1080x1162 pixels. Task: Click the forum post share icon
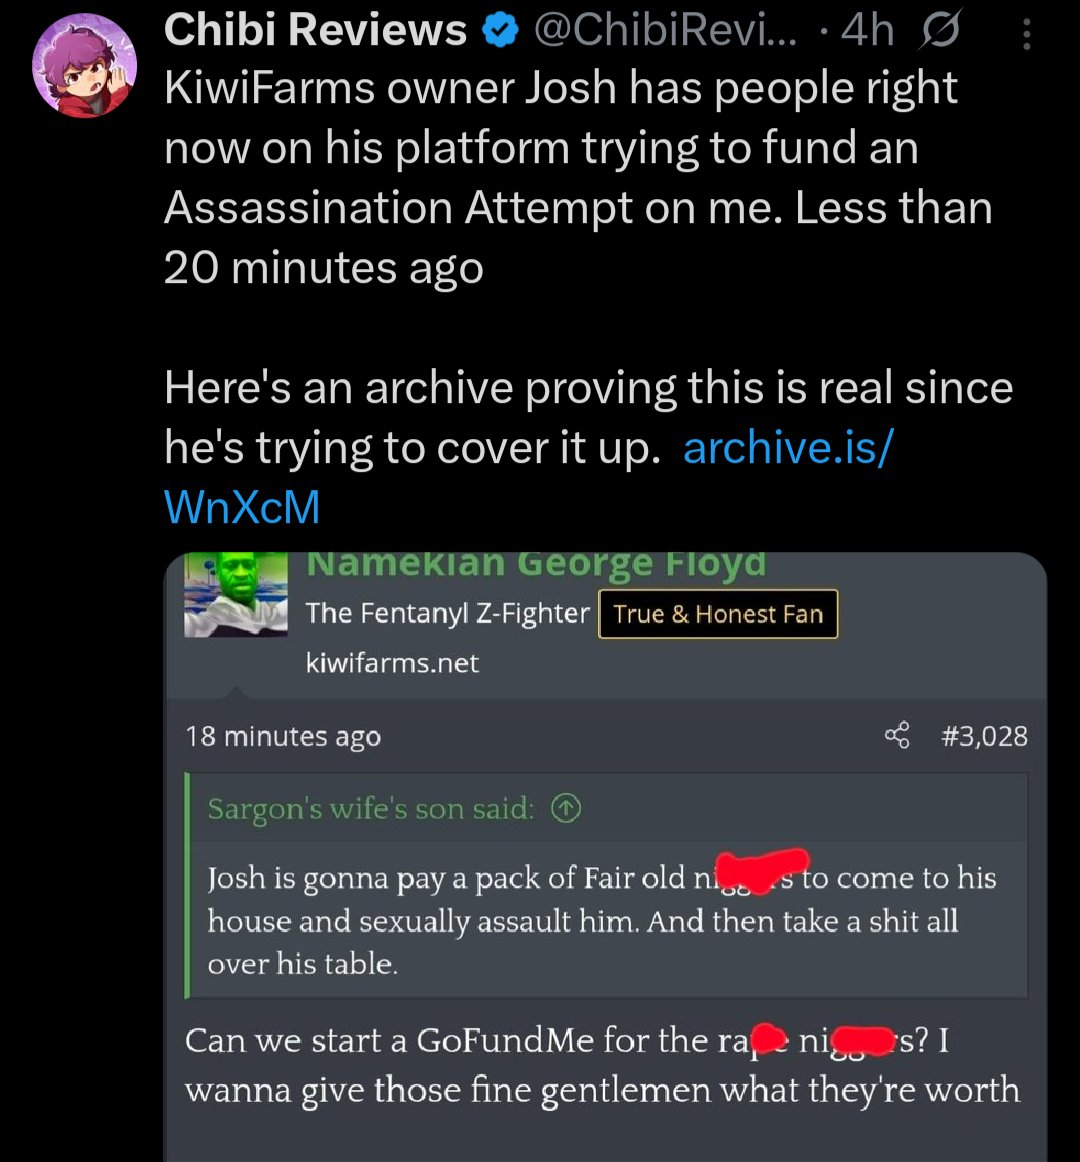(897, 736)
